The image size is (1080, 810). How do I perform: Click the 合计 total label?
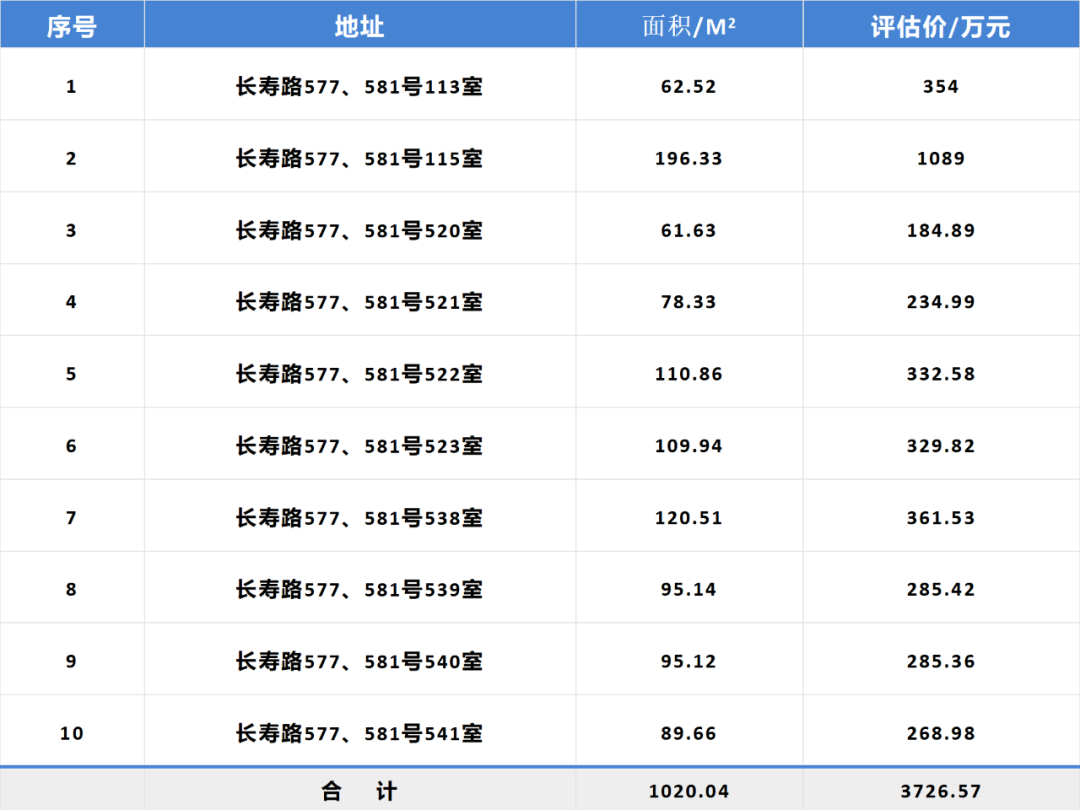360,791
